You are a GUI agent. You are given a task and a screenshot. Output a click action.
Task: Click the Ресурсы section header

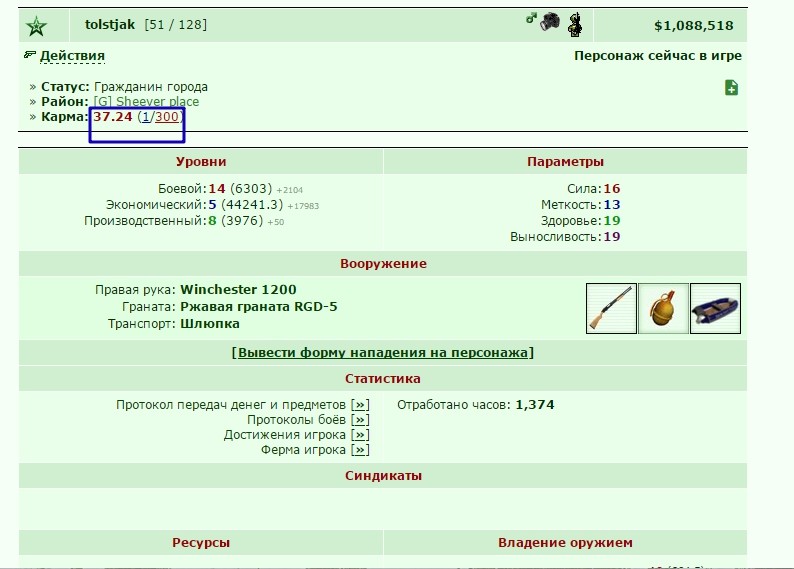(201, 543)
